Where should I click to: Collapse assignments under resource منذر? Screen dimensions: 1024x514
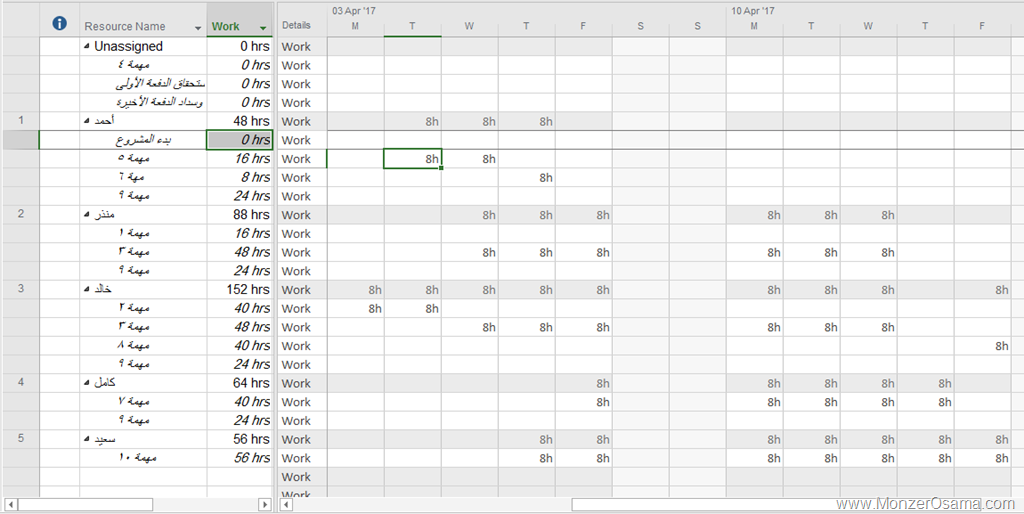pos(86,215)
